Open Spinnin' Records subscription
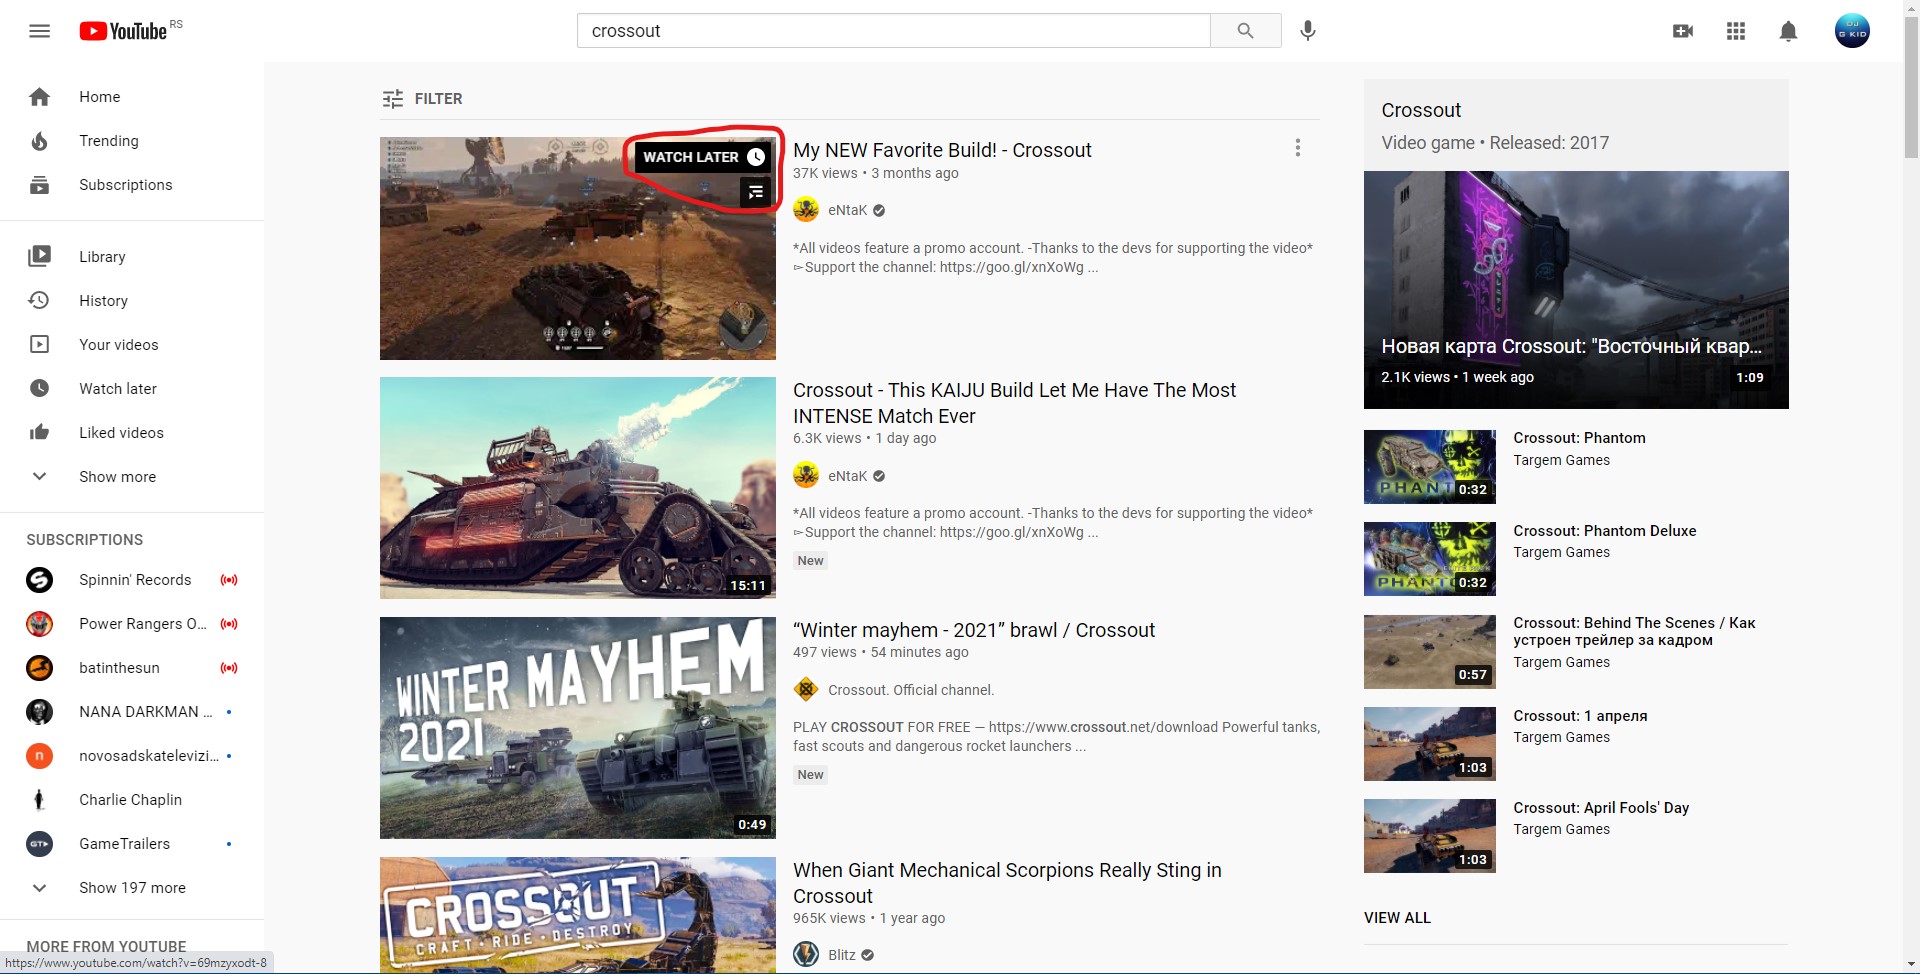Viewport: 1920px width, 974px height. tap(132, 580)
